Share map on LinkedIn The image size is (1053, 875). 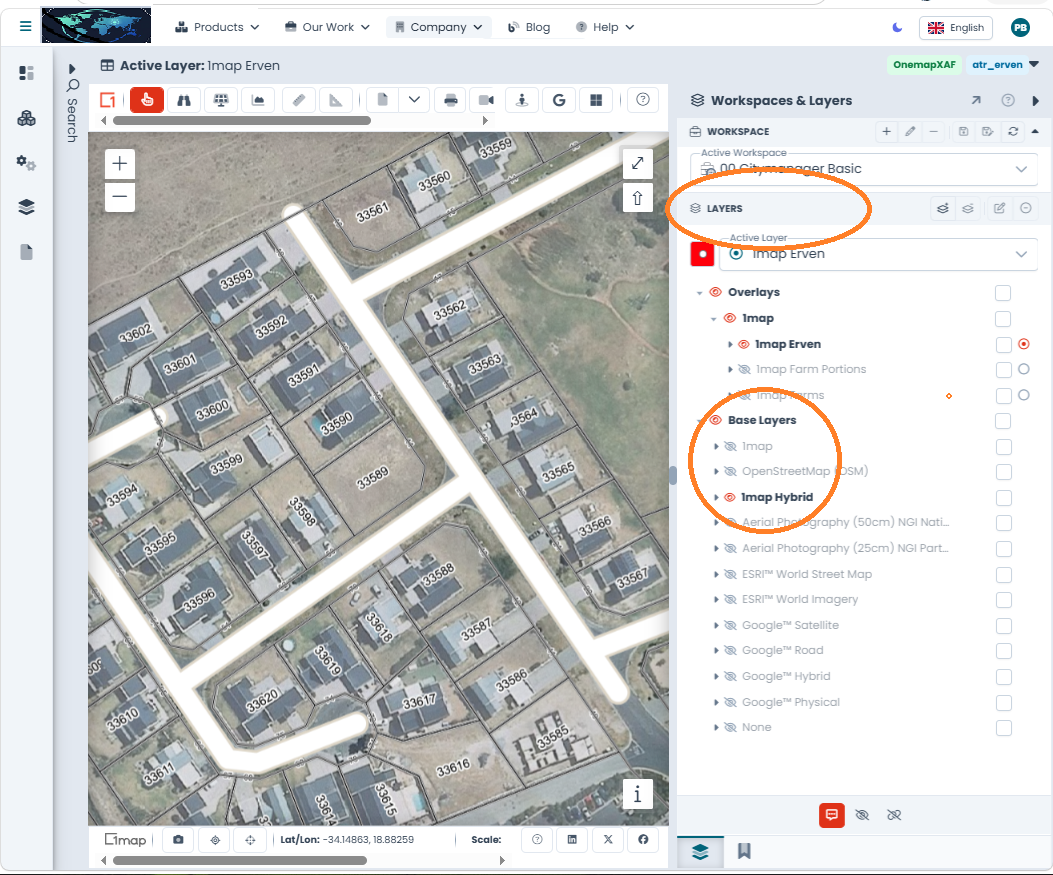(x=572, y=839)
